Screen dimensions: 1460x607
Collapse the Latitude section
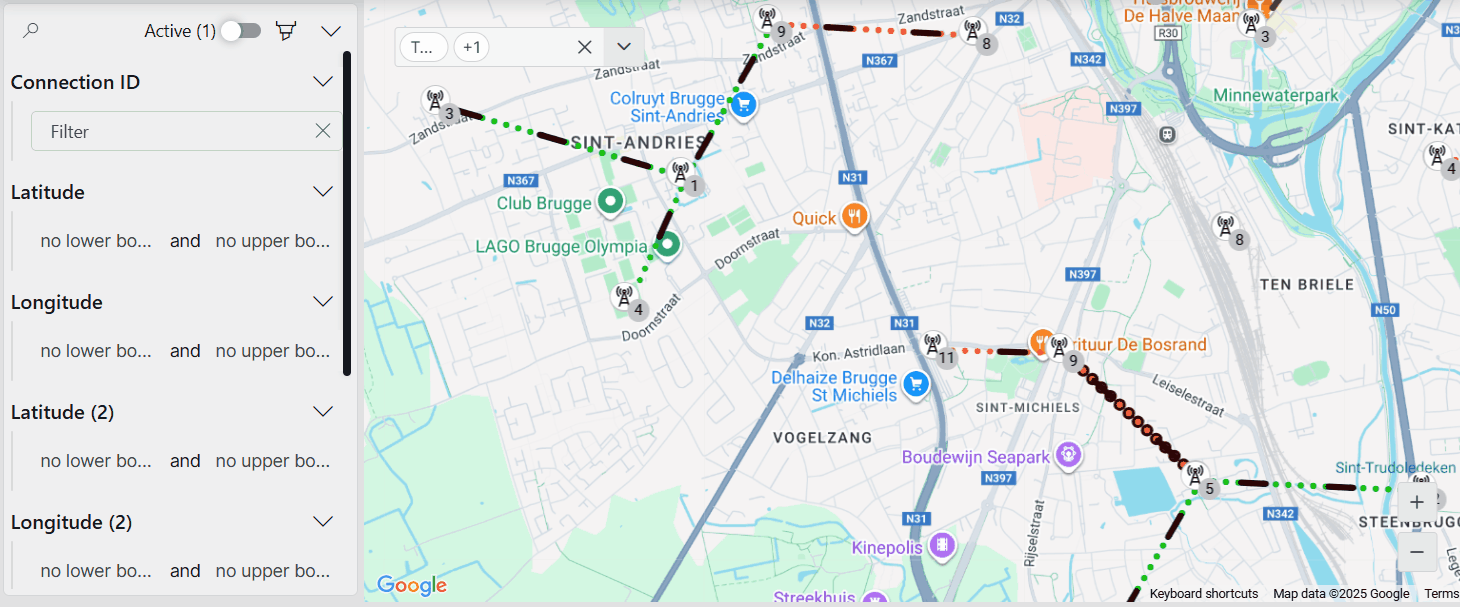[322, 192]
